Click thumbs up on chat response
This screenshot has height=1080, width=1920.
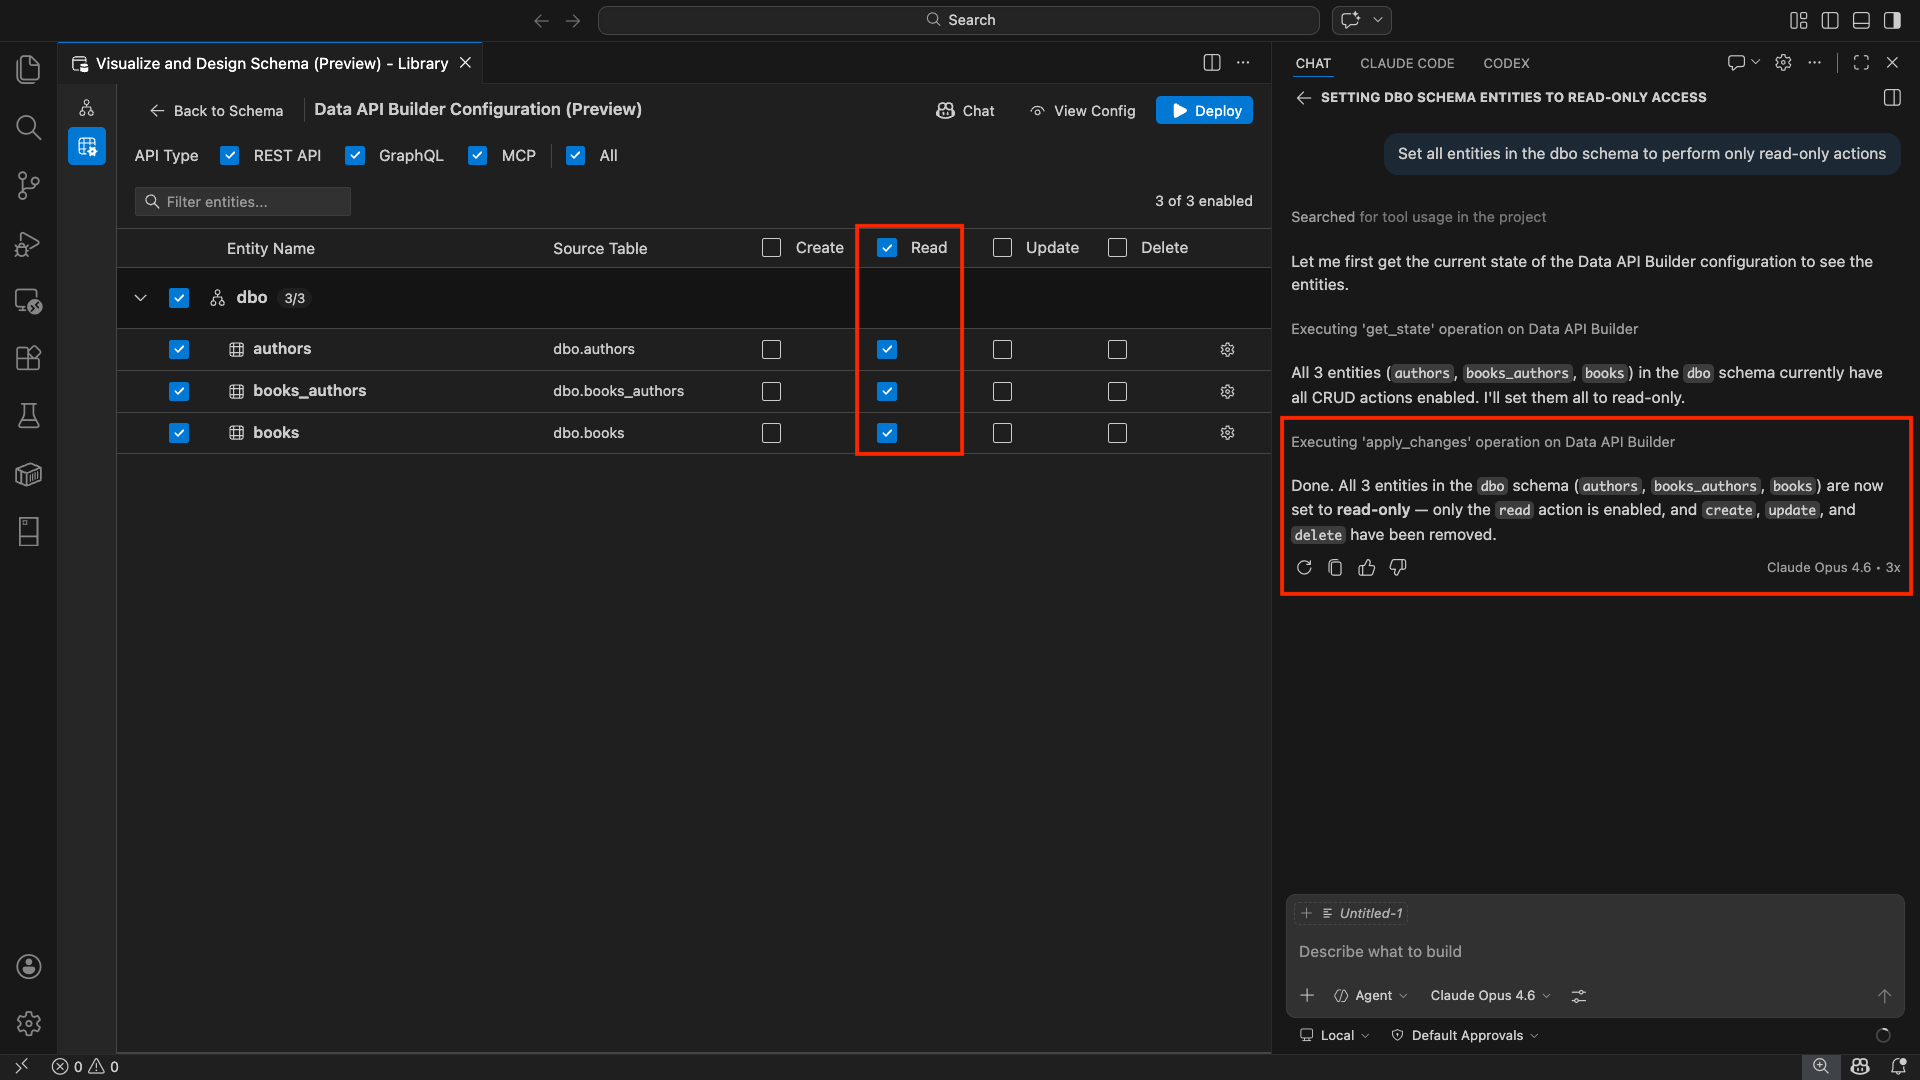[1366, 568]
